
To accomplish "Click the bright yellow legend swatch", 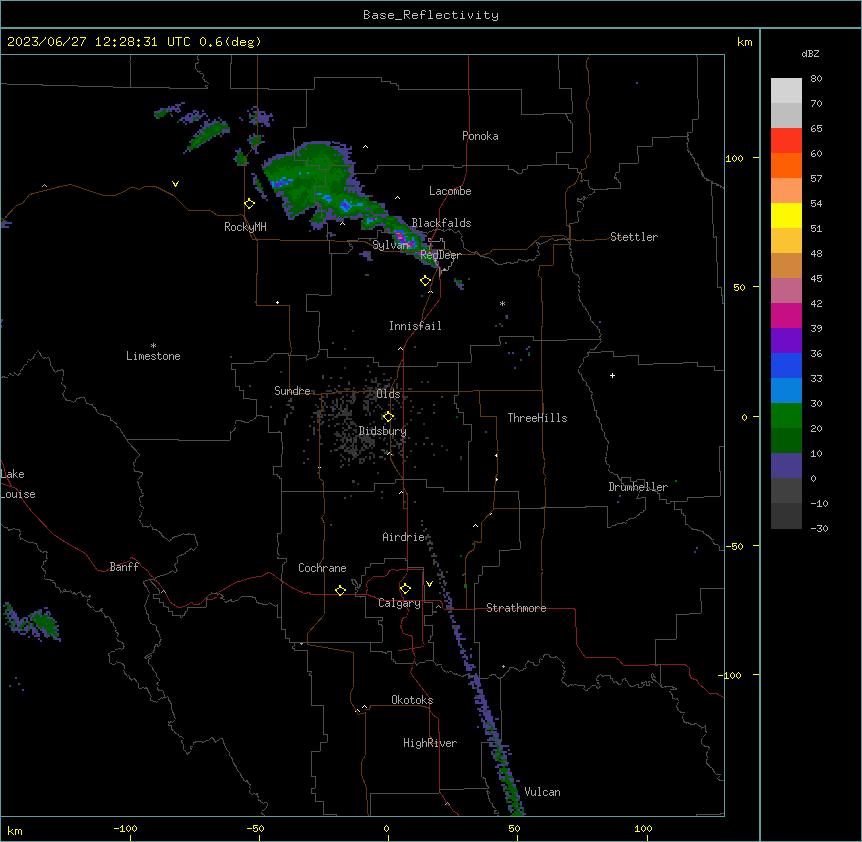I will [x=786, y=215].
